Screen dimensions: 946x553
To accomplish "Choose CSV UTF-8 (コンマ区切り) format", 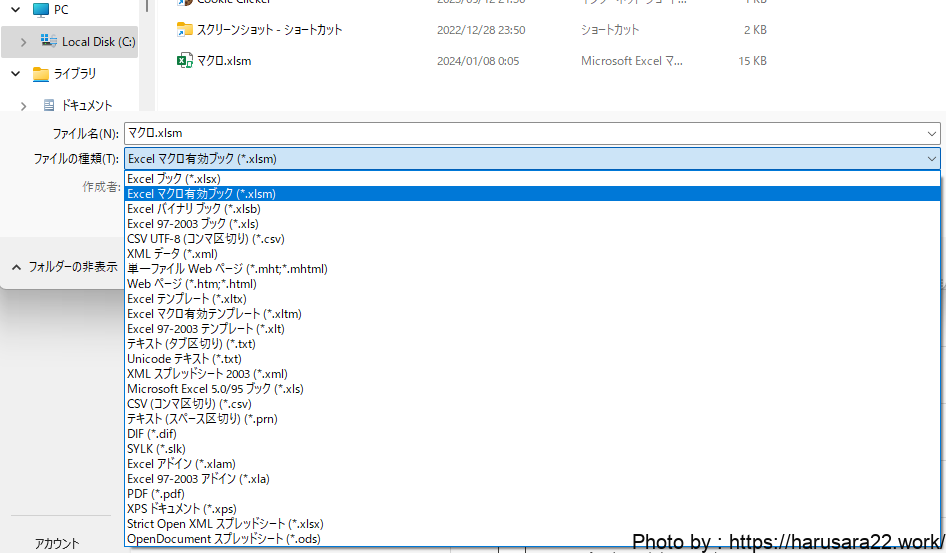I will [206, 239].
